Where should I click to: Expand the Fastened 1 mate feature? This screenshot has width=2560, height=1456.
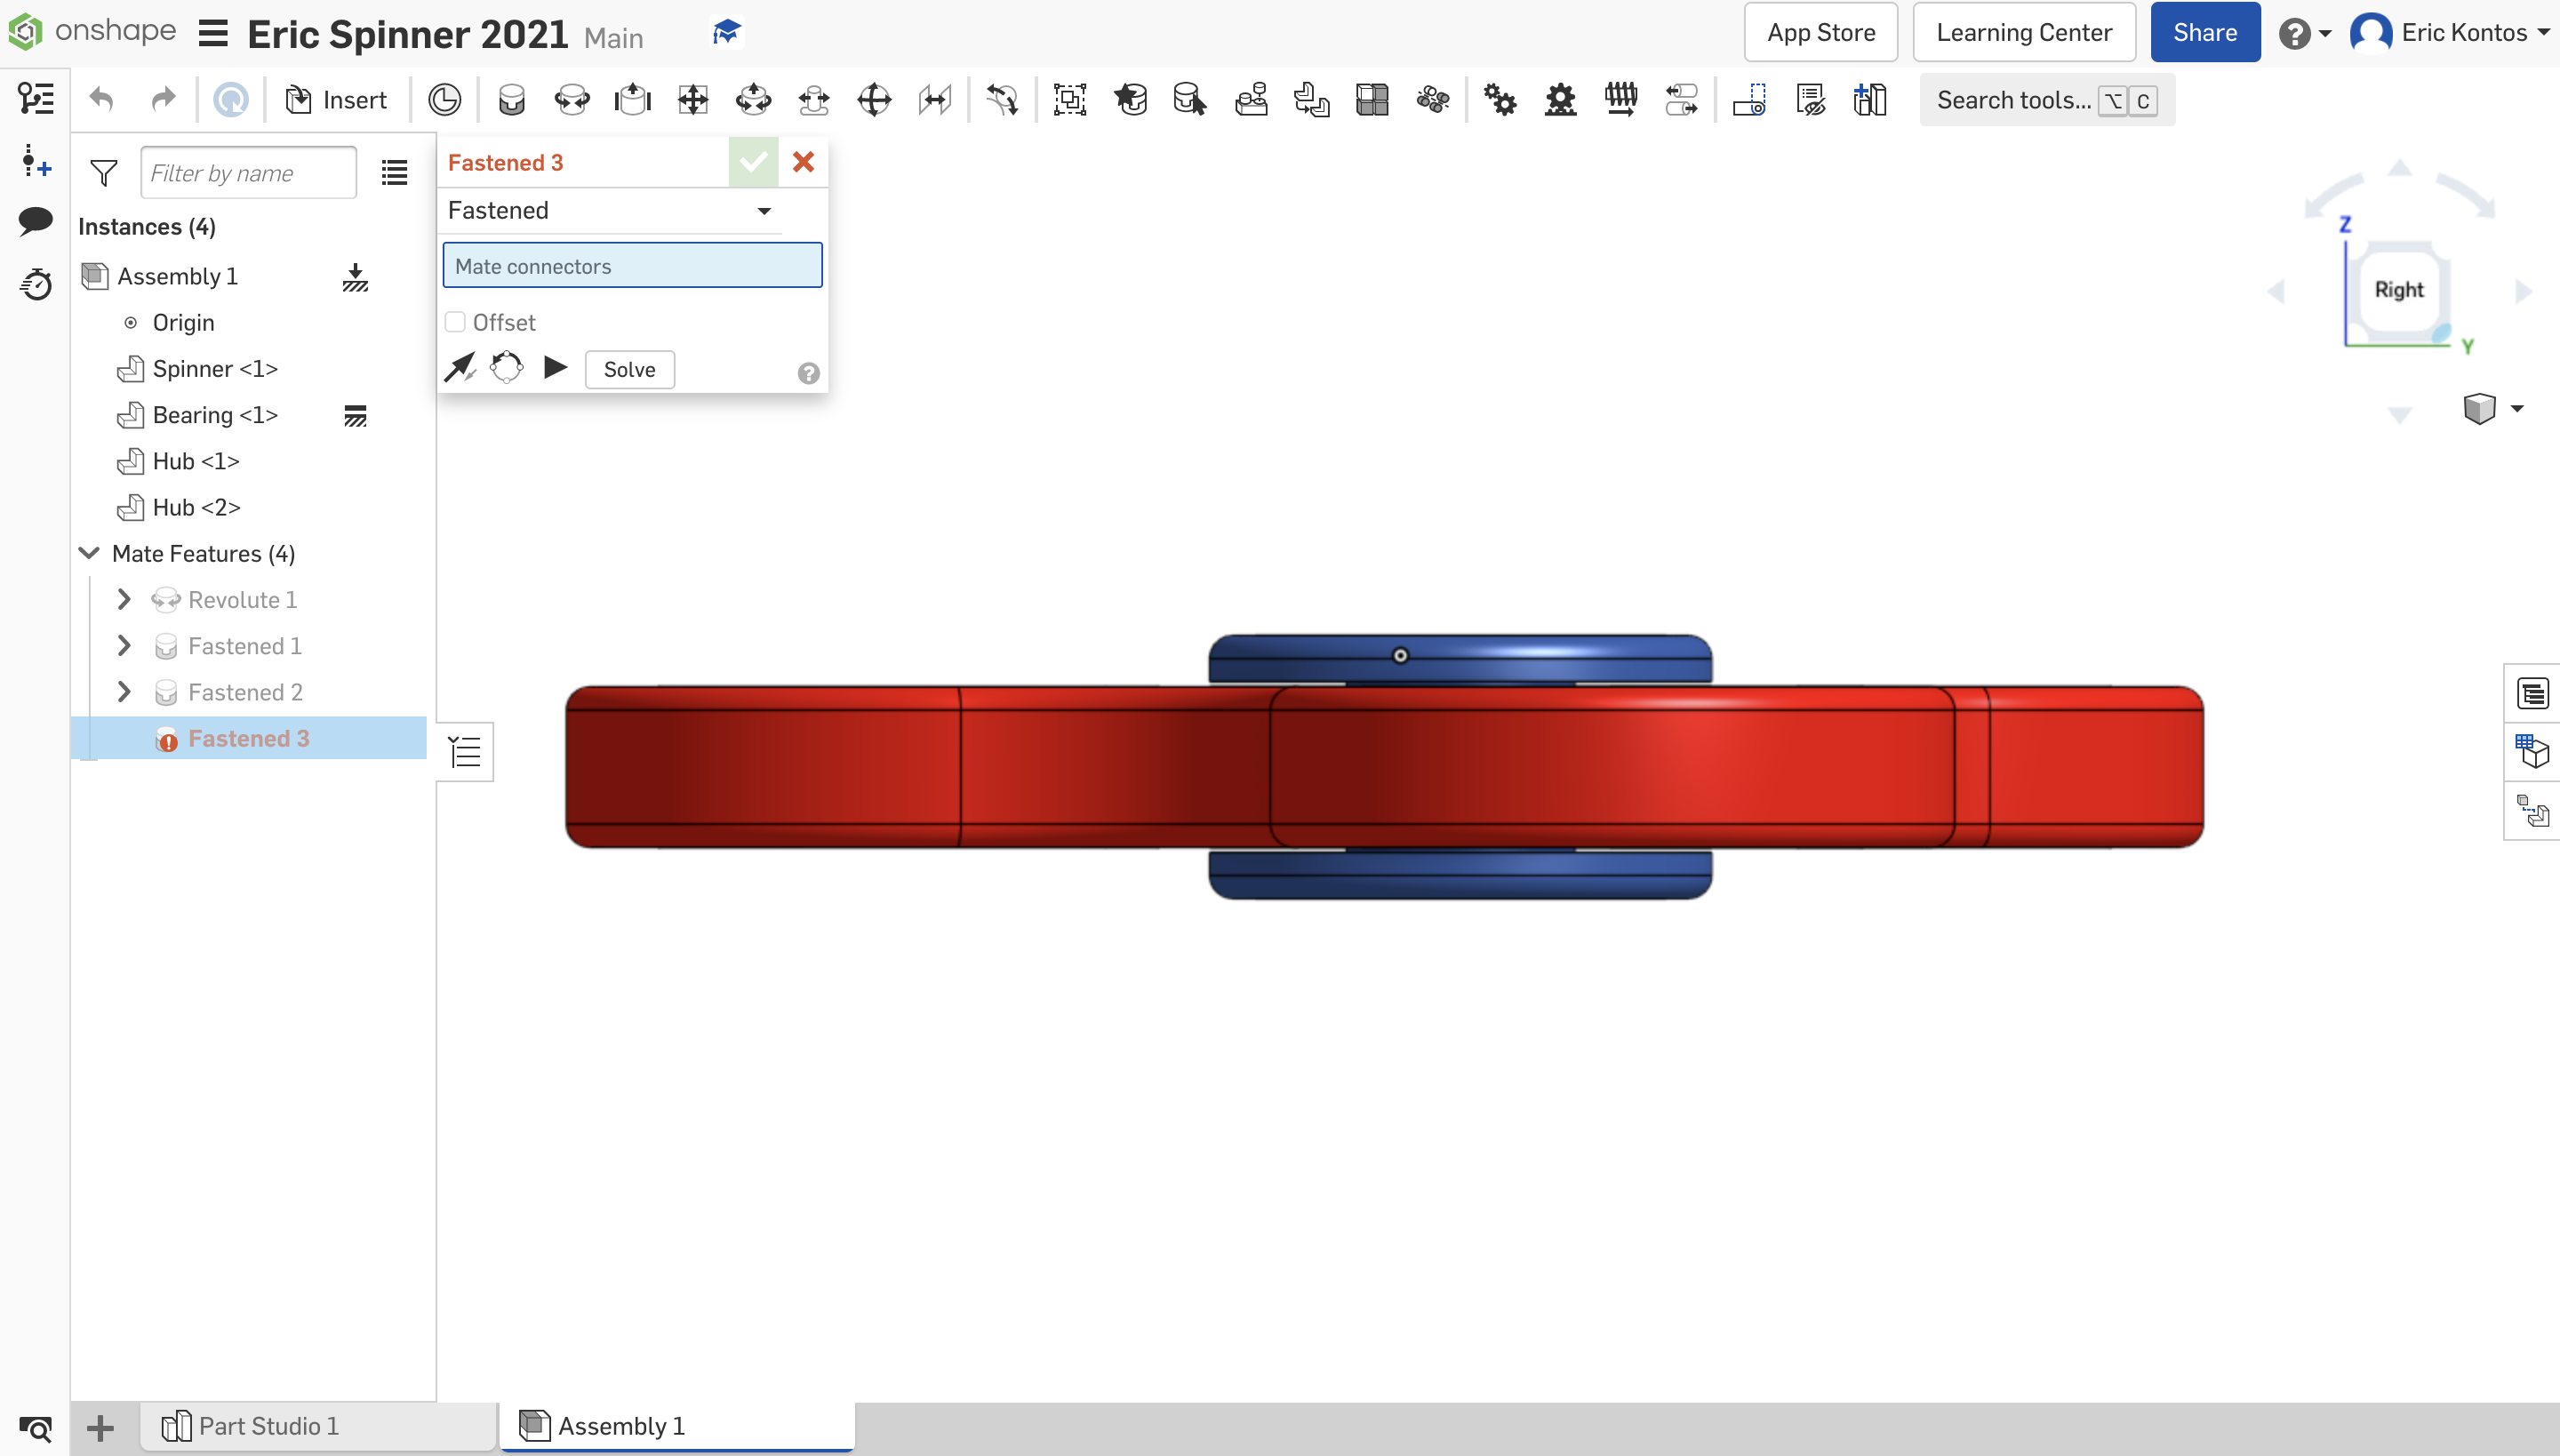tap(124, 645)
